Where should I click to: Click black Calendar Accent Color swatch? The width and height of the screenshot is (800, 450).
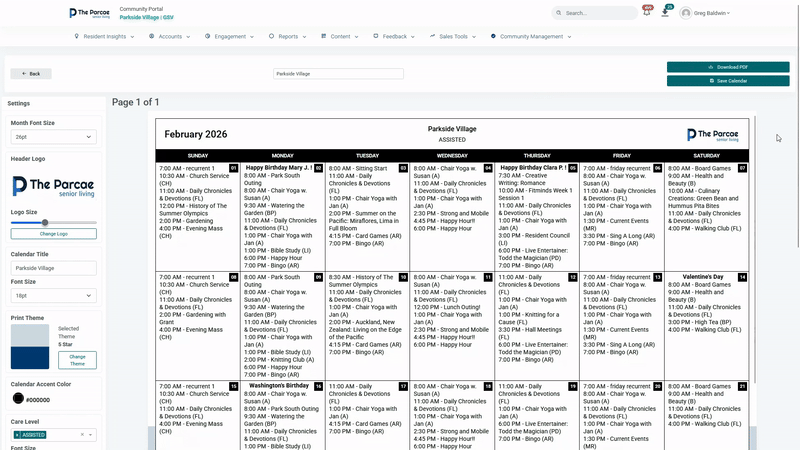(x=18, y=398)
